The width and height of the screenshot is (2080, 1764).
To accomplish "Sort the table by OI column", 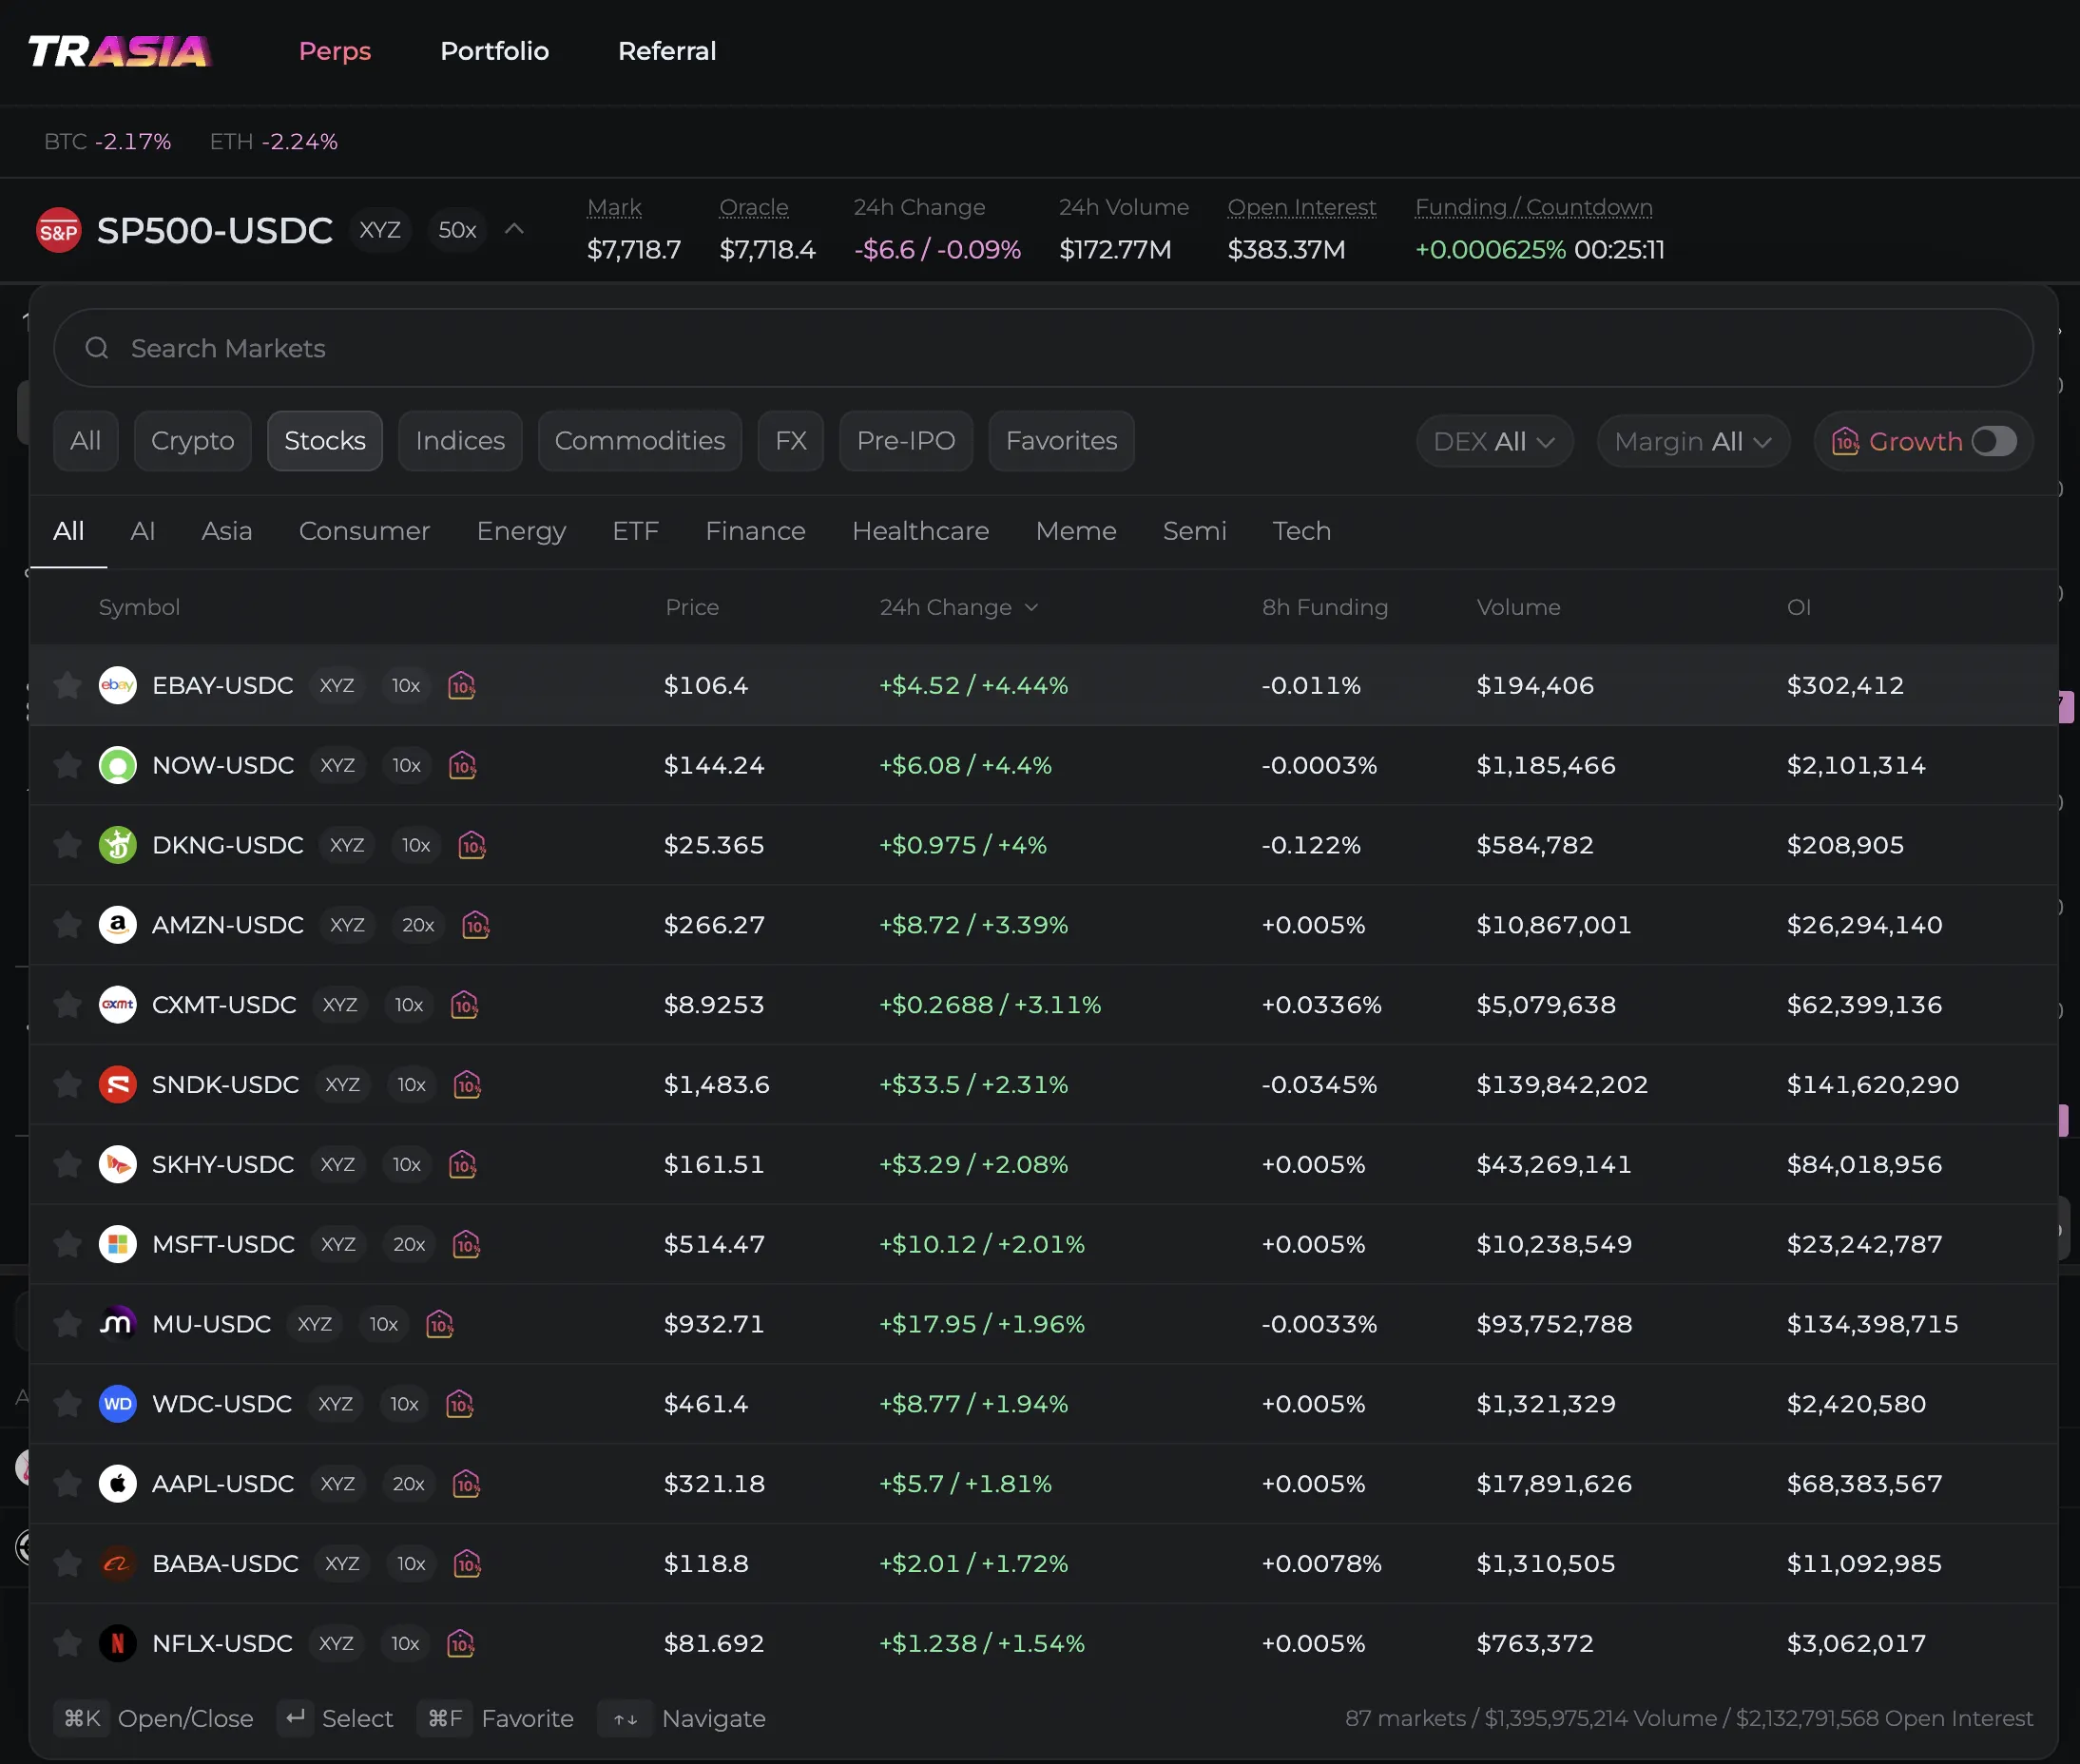I will 1799,607.
